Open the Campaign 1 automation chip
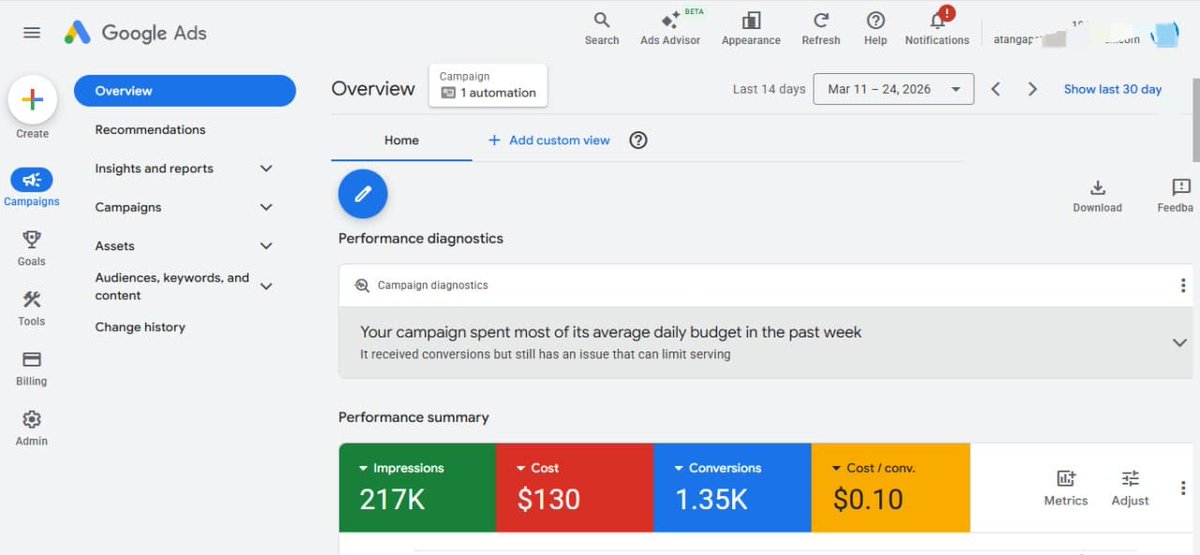Image resolution: width=1200 pixels, height=555 pixels. tap(488, 85)
